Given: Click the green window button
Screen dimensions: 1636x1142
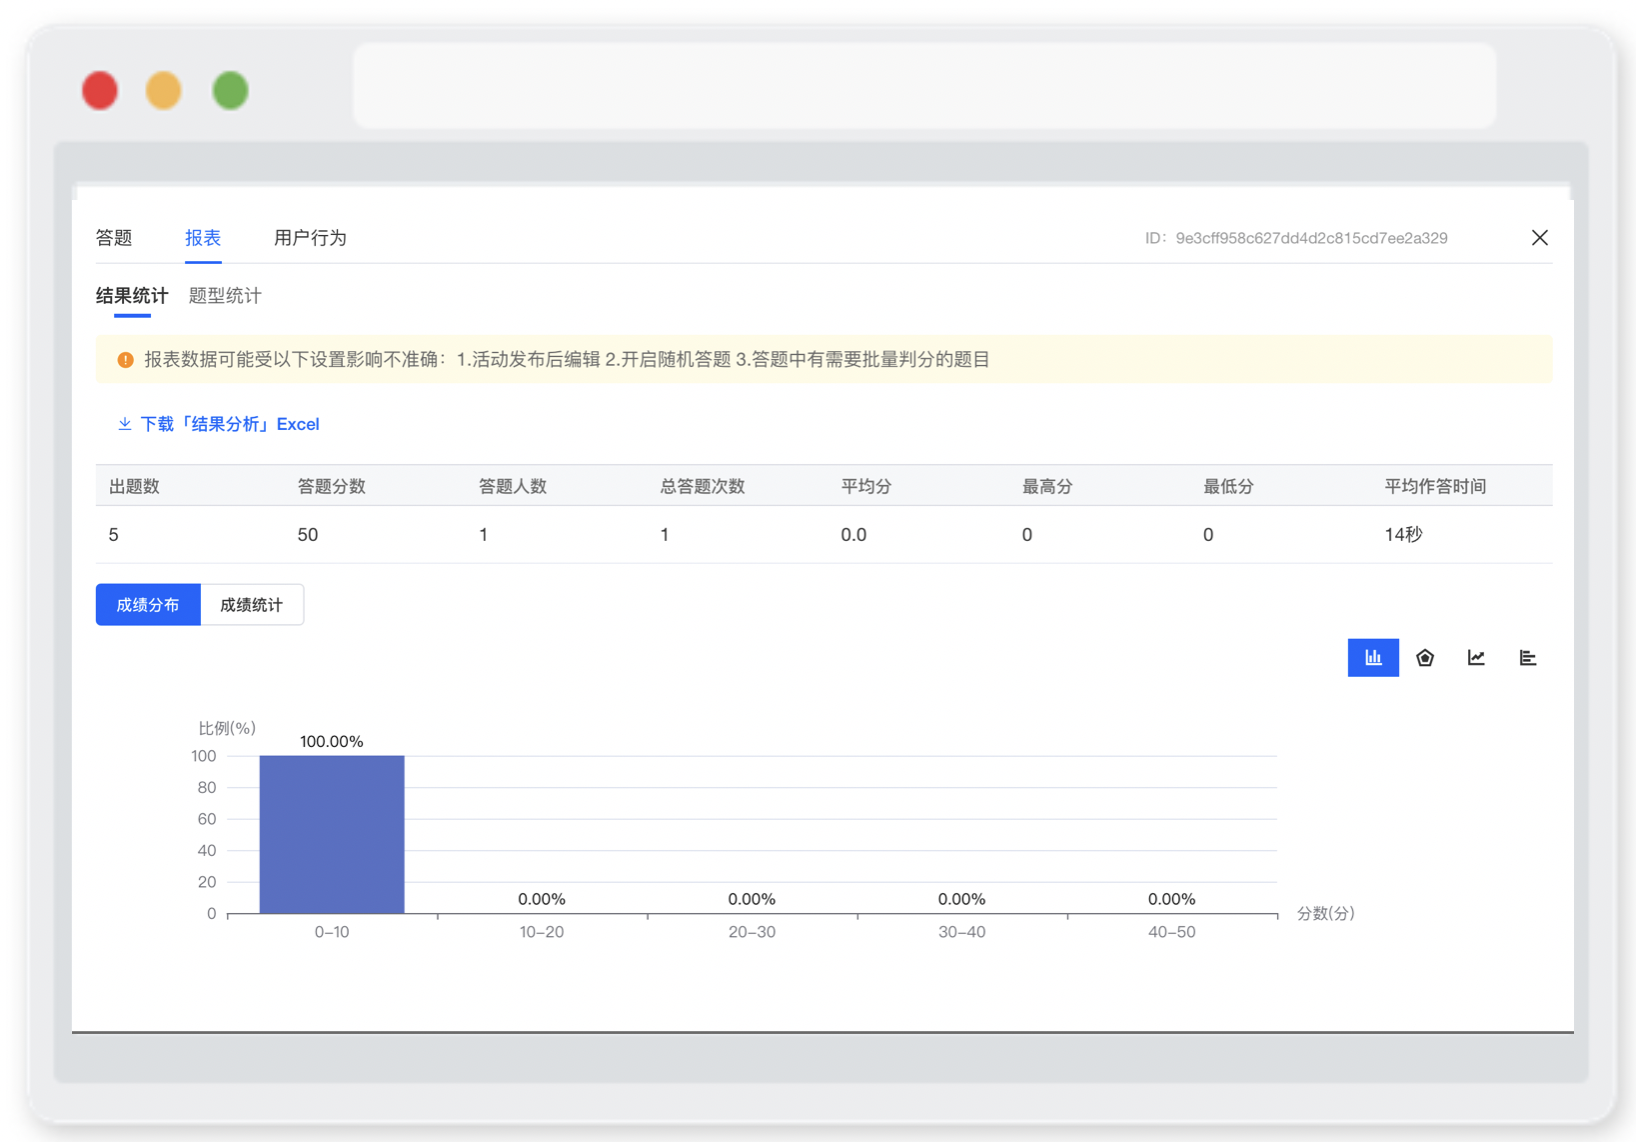Looking at the screenshot, I should click(x=230, y=91).
